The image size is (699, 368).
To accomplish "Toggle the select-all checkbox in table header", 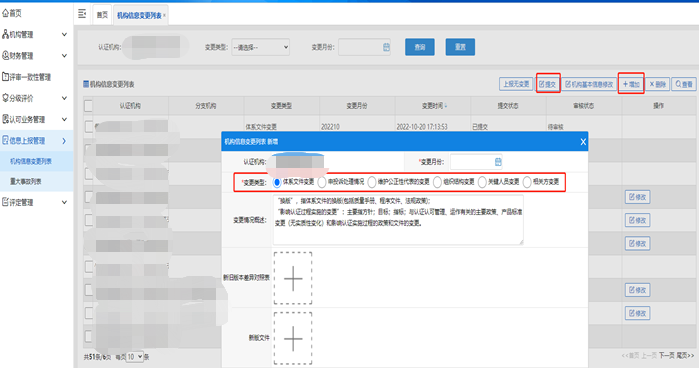I will [88, 106].
